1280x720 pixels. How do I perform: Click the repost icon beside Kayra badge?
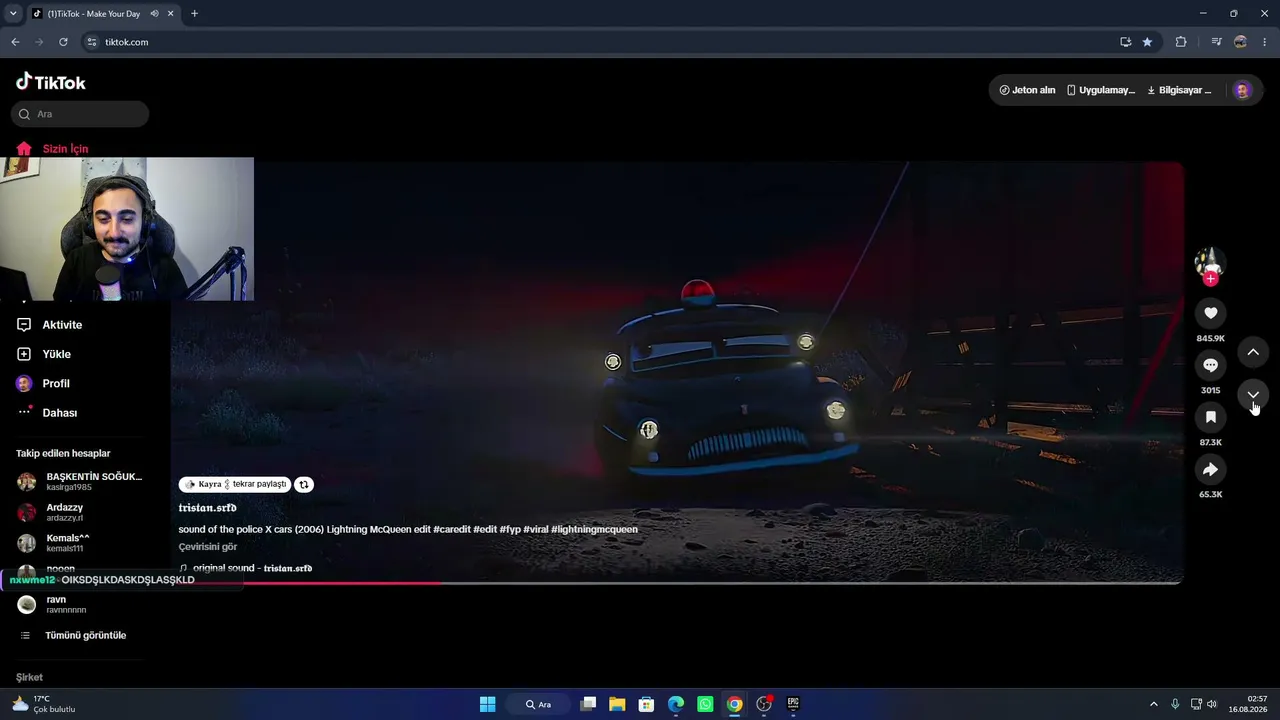tap(304, 484)
